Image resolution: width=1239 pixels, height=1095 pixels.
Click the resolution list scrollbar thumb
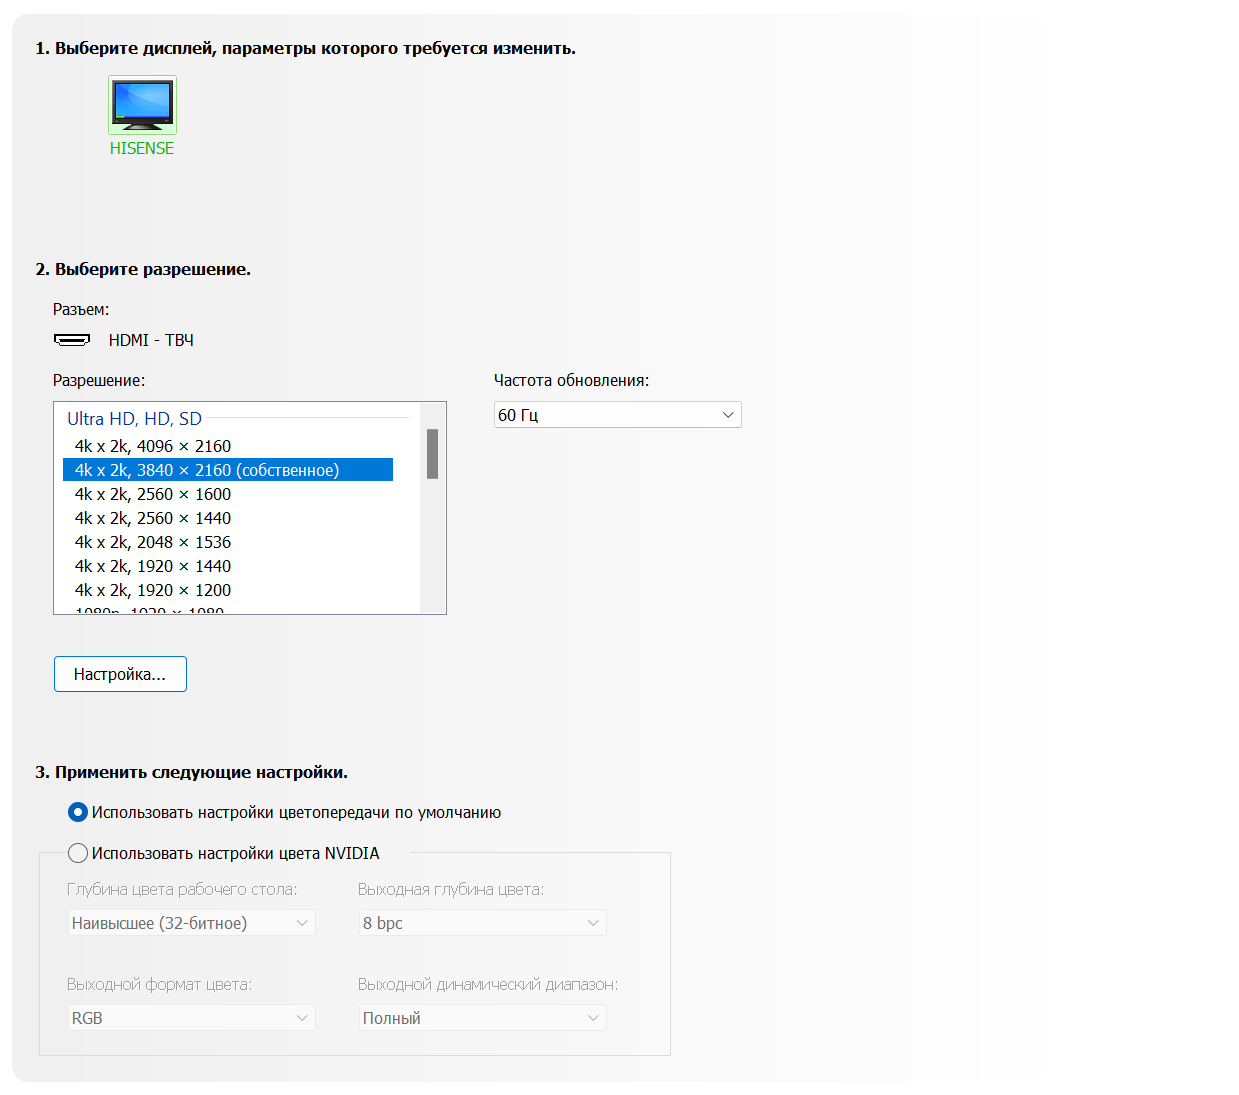432,454
